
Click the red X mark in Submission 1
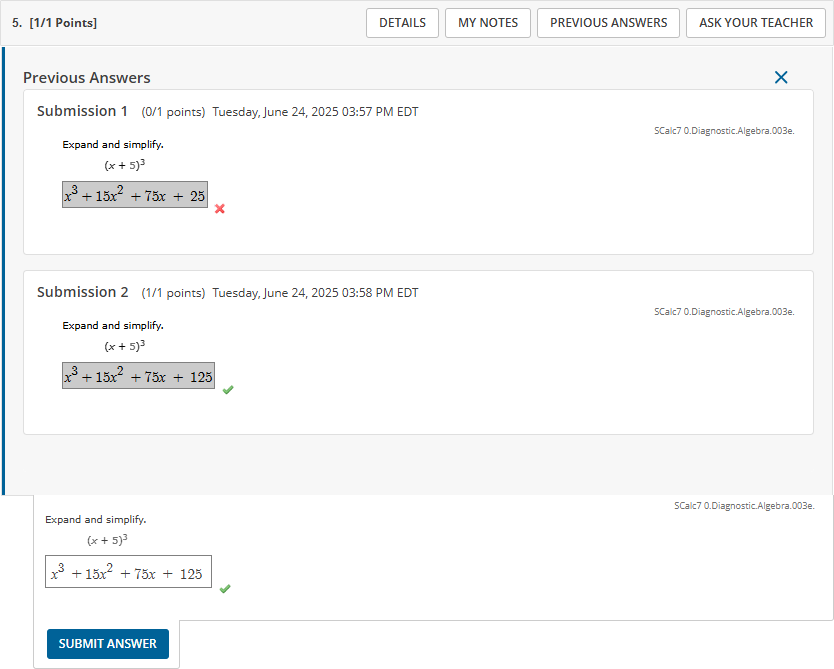coord(220,209)
